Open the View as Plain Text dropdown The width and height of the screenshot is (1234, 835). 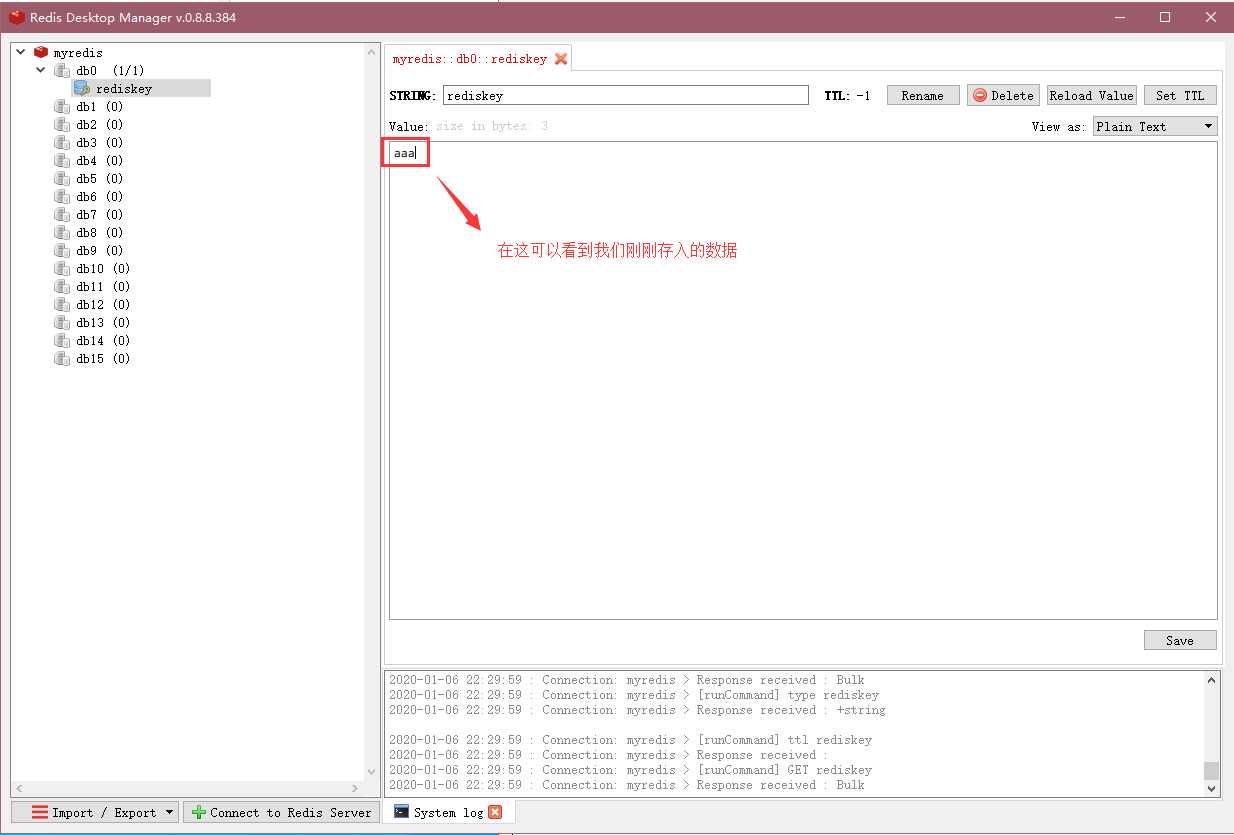(1155, 126)
